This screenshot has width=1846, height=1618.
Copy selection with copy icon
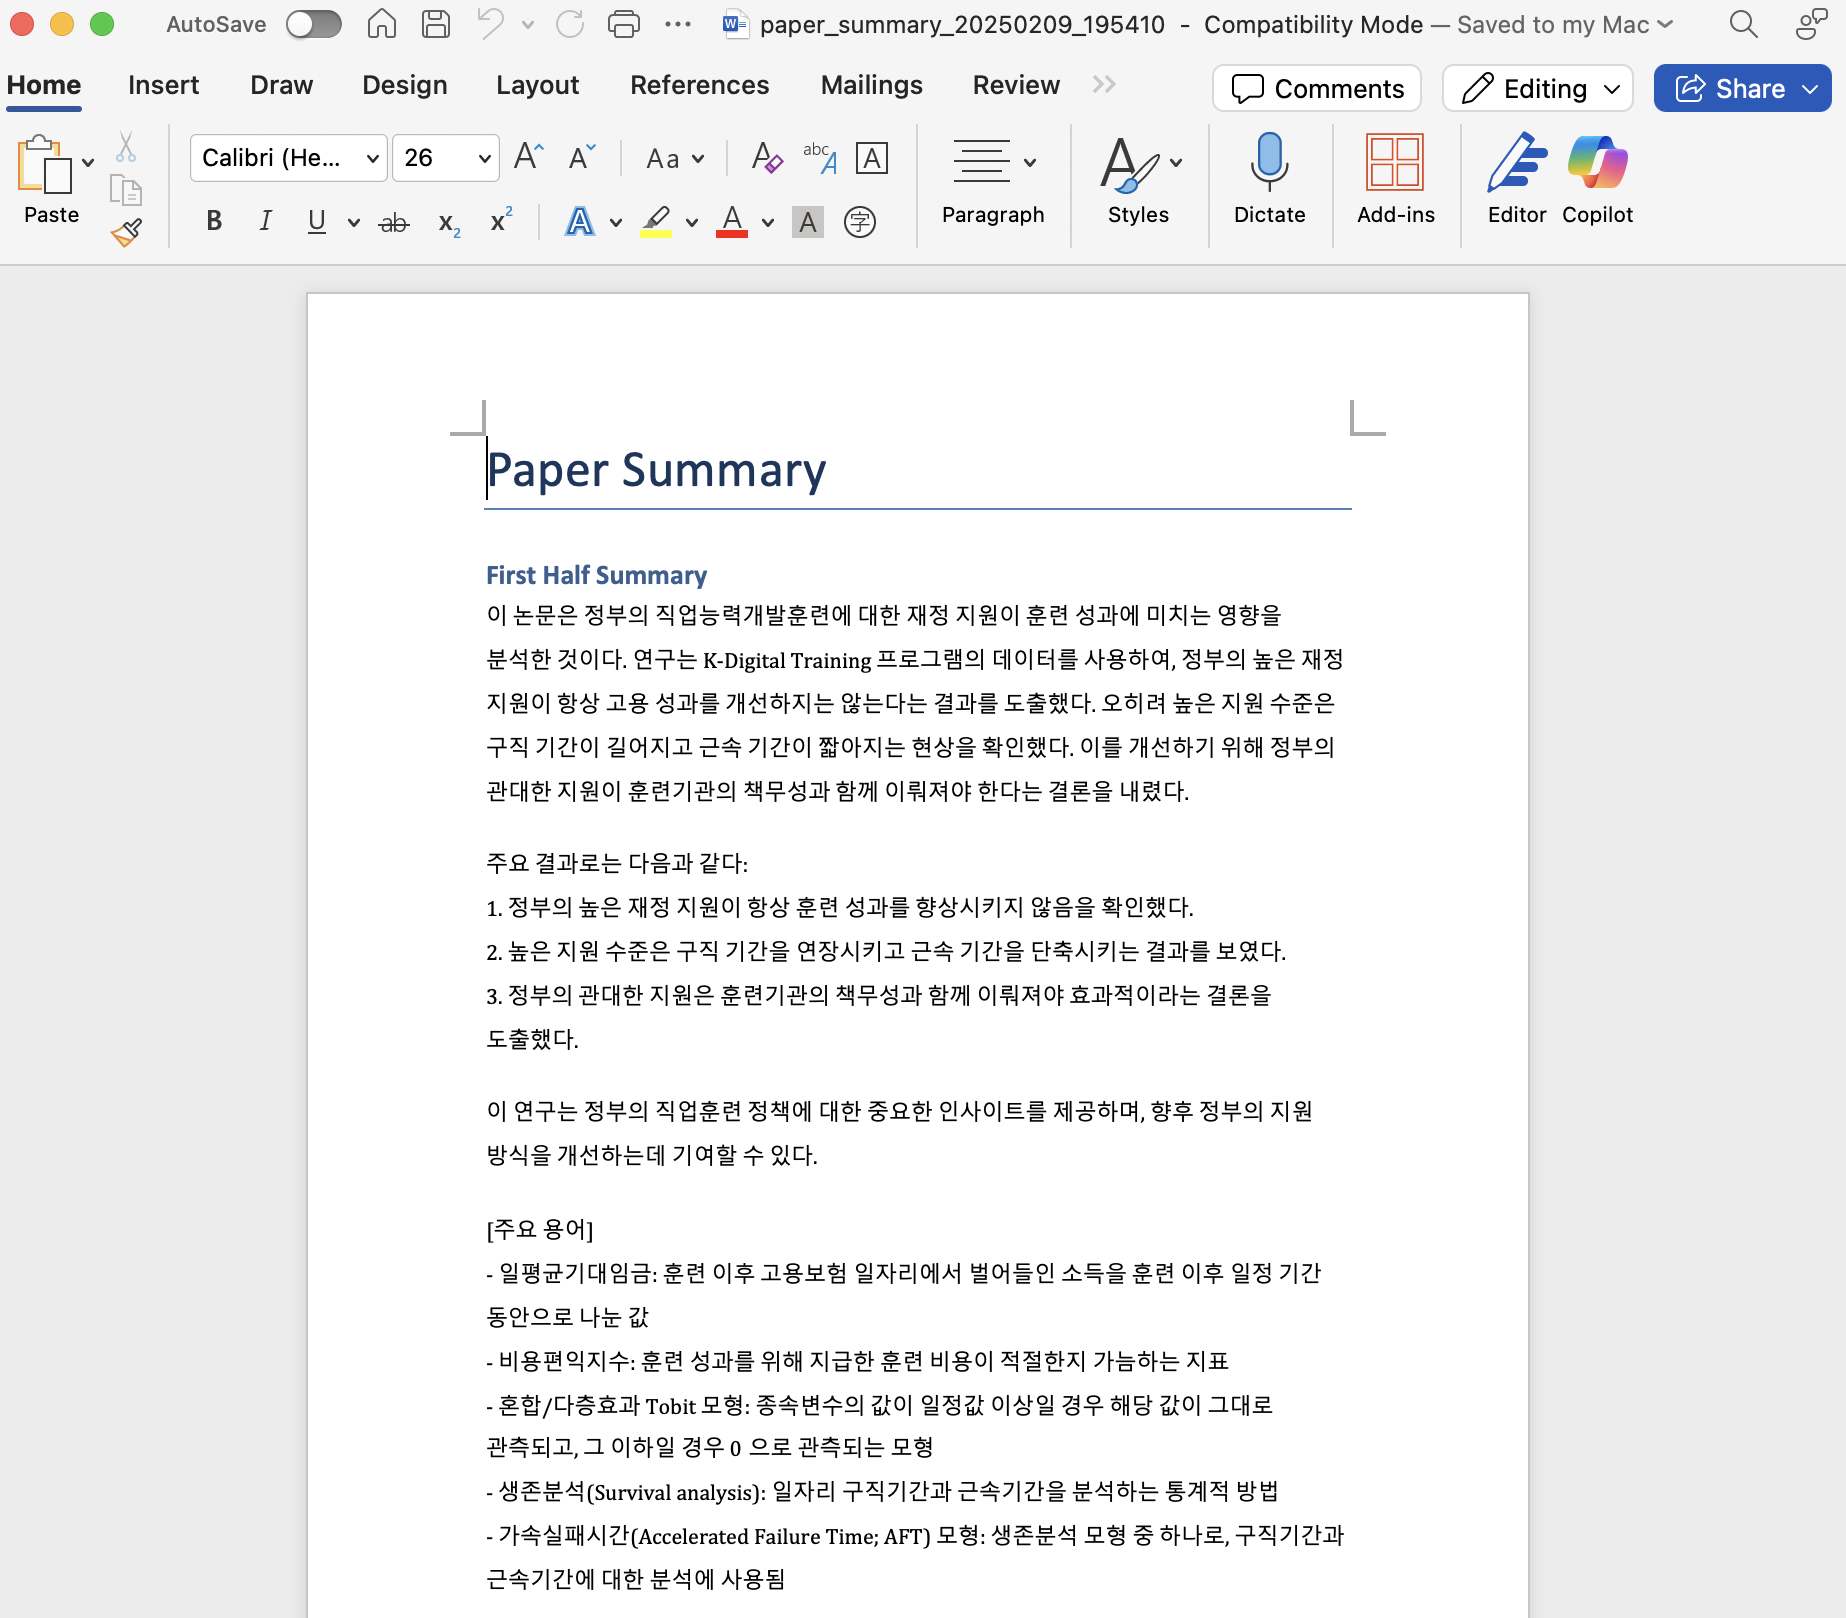tap(126, 190)
